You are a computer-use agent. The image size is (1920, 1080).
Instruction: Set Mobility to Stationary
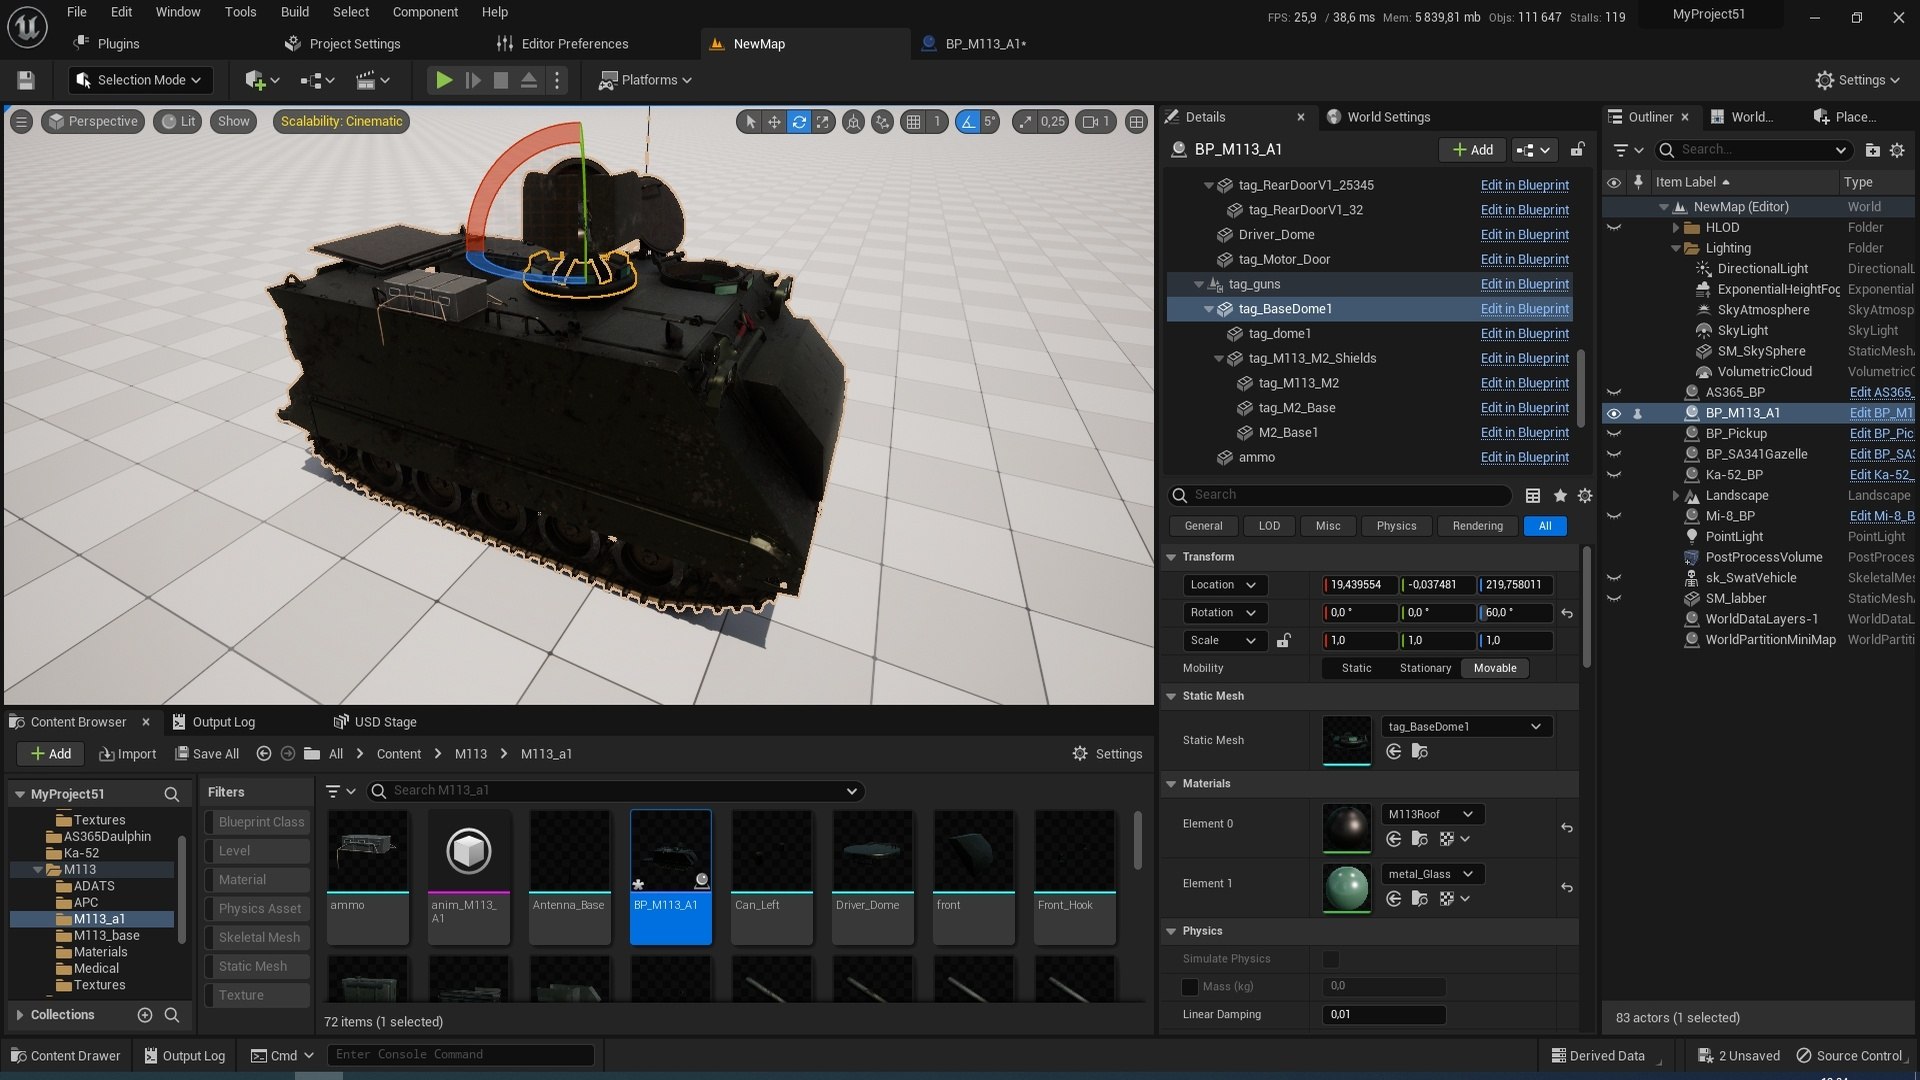pyautogui.click(x=1425, y=669)
